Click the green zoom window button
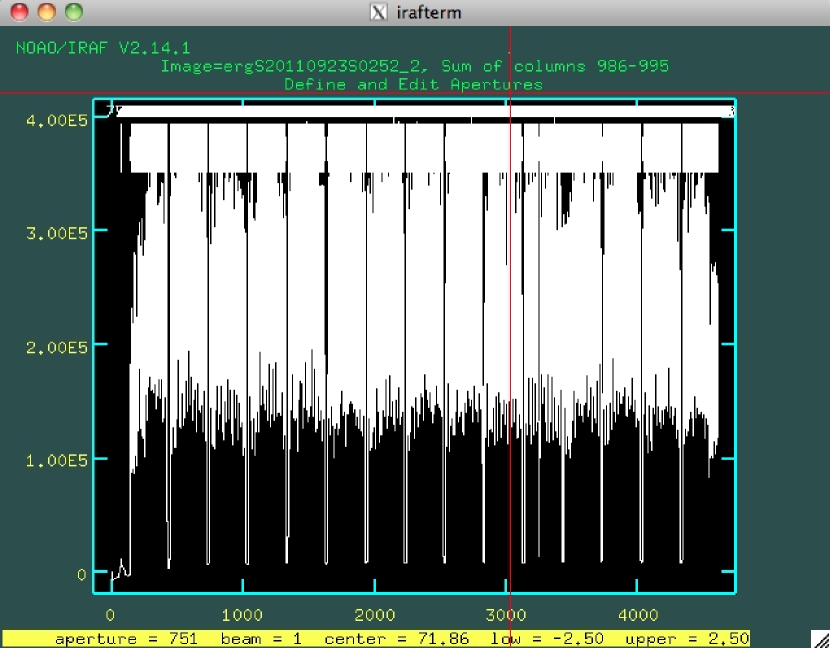 tap(73, 13)
